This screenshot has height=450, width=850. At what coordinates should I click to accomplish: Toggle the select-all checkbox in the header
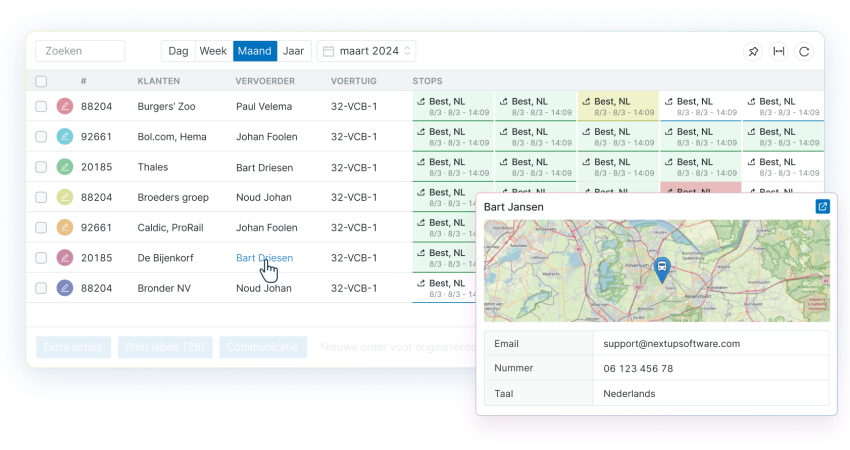tap(41, 81)
